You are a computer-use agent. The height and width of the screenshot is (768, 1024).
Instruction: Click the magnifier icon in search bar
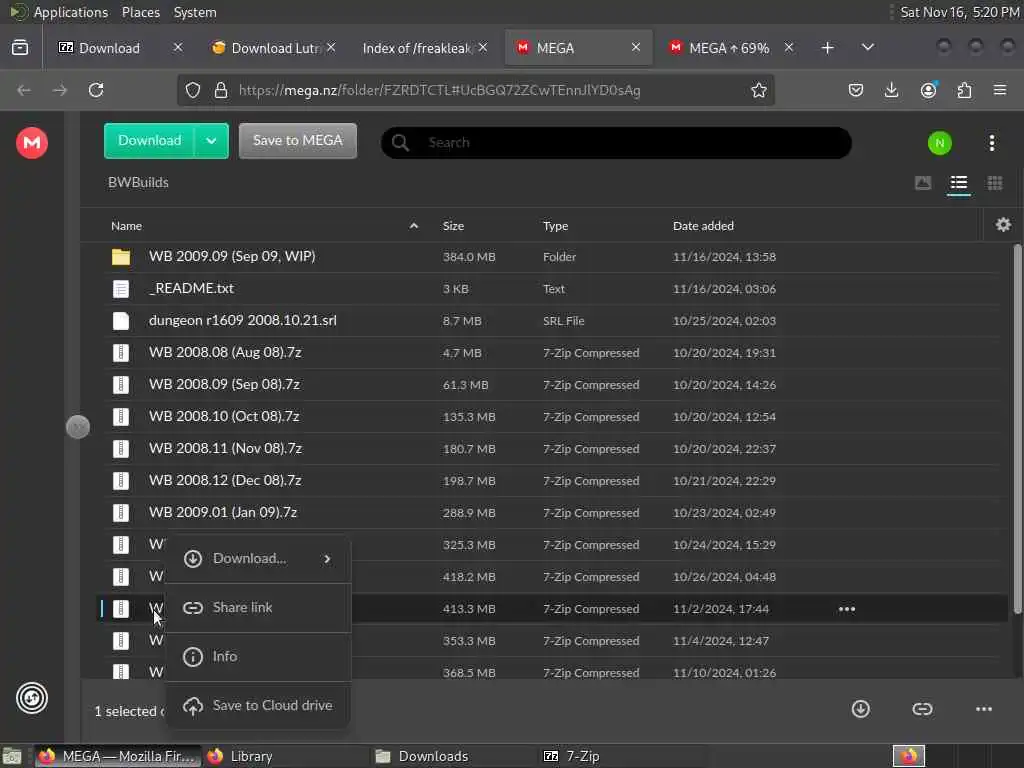click(401, 143)
